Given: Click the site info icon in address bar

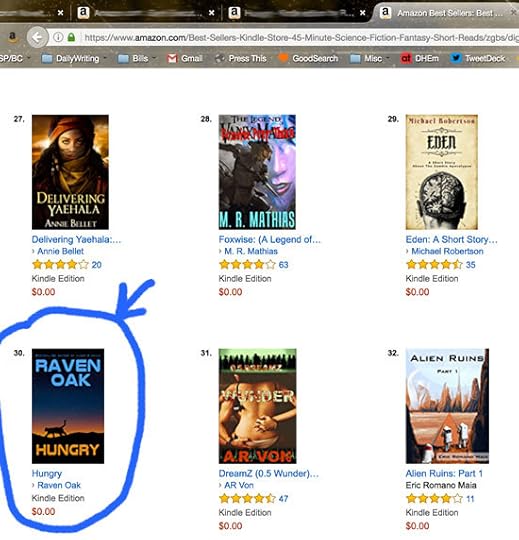Looking at the screenshot, I should pyautogui.click(x=58, y=37).
